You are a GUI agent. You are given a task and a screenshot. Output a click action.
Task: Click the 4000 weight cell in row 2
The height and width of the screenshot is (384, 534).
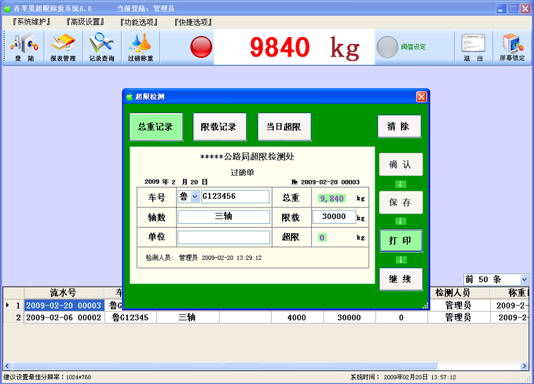click(x=297, y=318)
